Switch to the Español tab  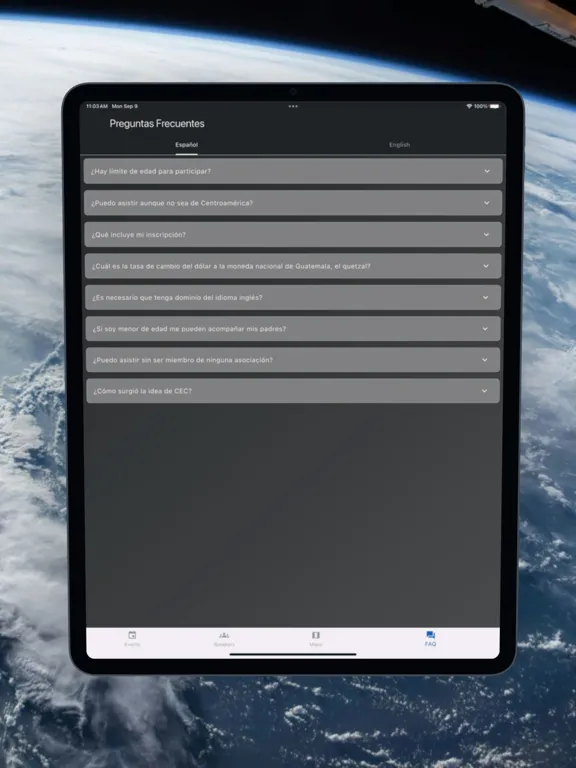(x=187, y=145)
